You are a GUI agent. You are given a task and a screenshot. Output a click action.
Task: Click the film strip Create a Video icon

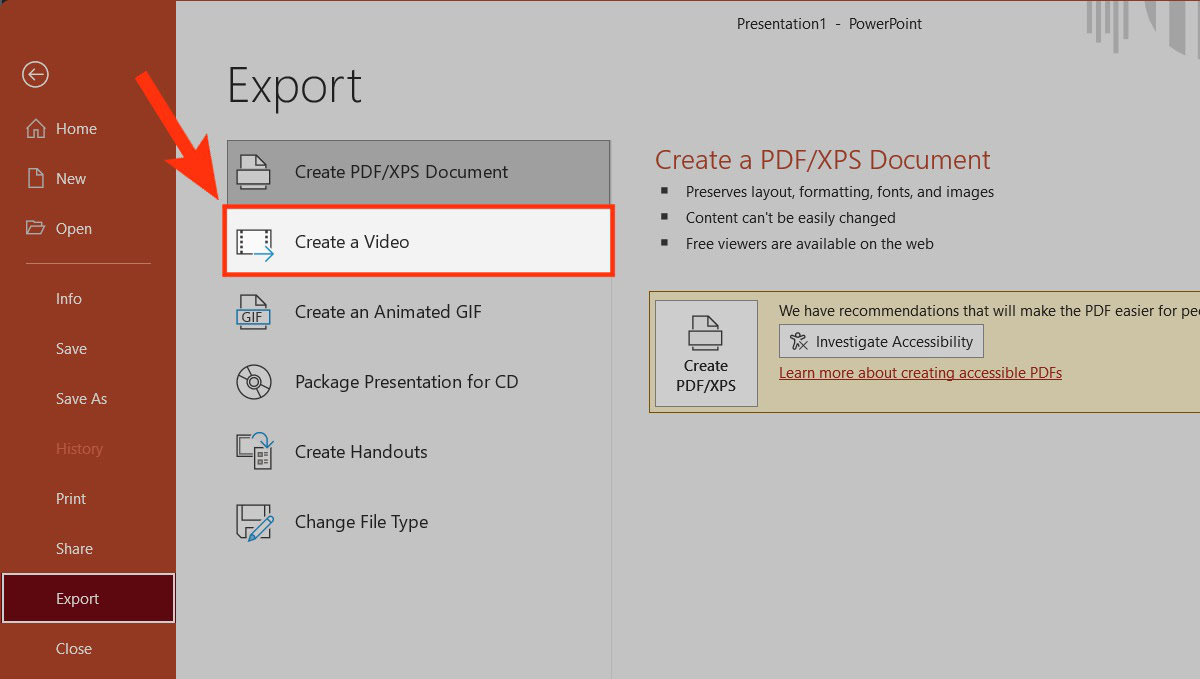pos(254,243)
